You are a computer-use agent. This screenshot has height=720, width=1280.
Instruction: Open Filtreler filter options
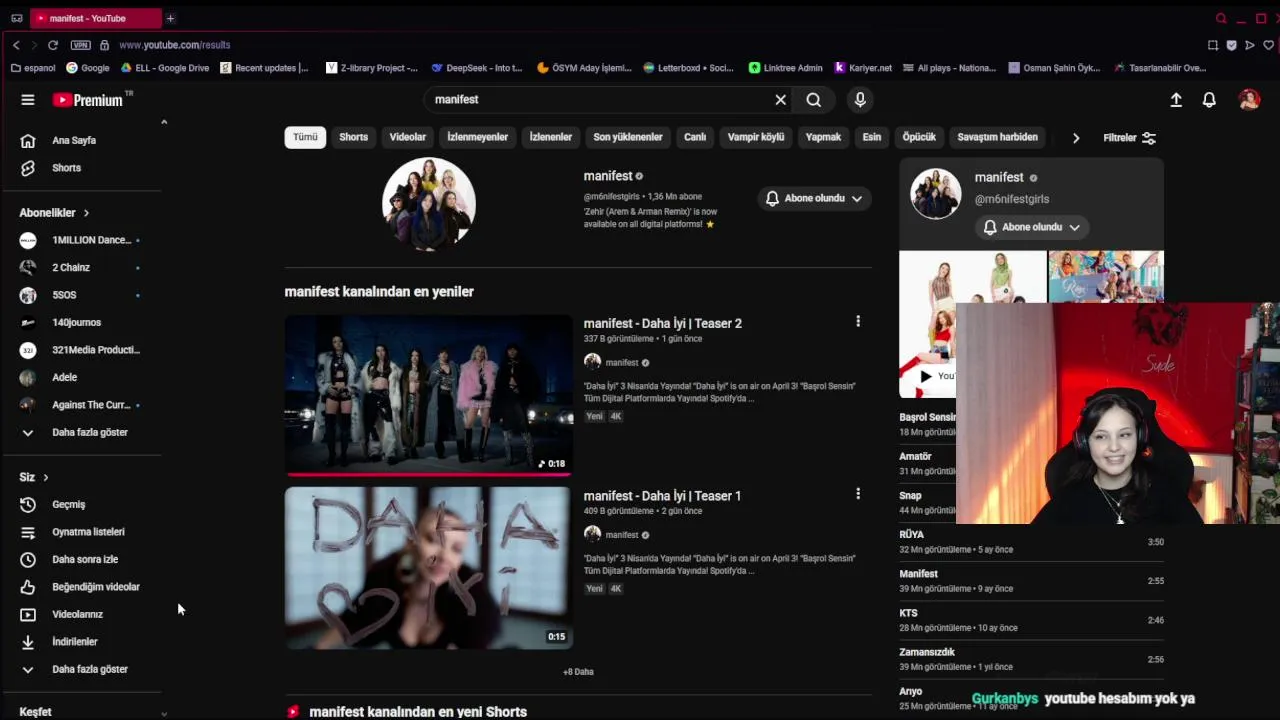[1129, 138]
